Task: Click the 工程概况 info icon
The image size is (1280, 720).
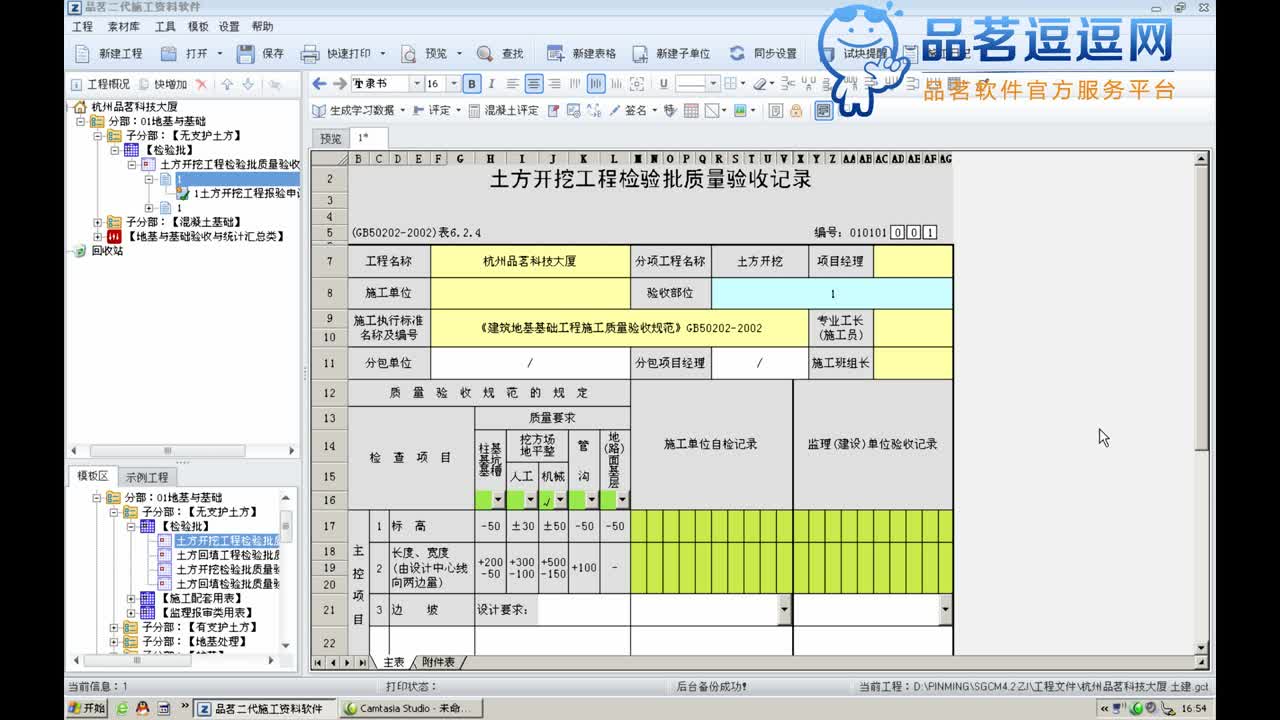Action: 78,85
